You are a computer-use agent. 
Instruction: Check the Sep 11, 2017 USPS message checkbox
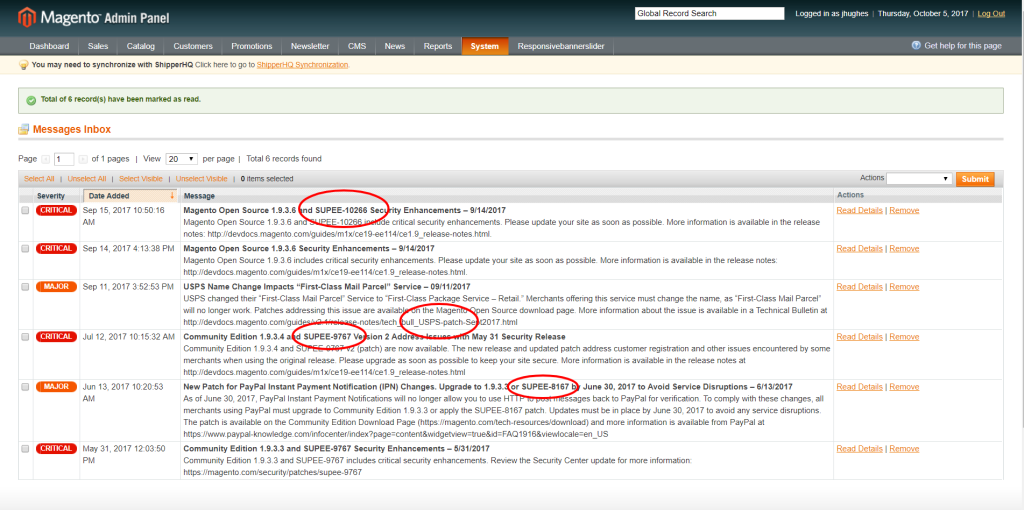coord(25,287)
